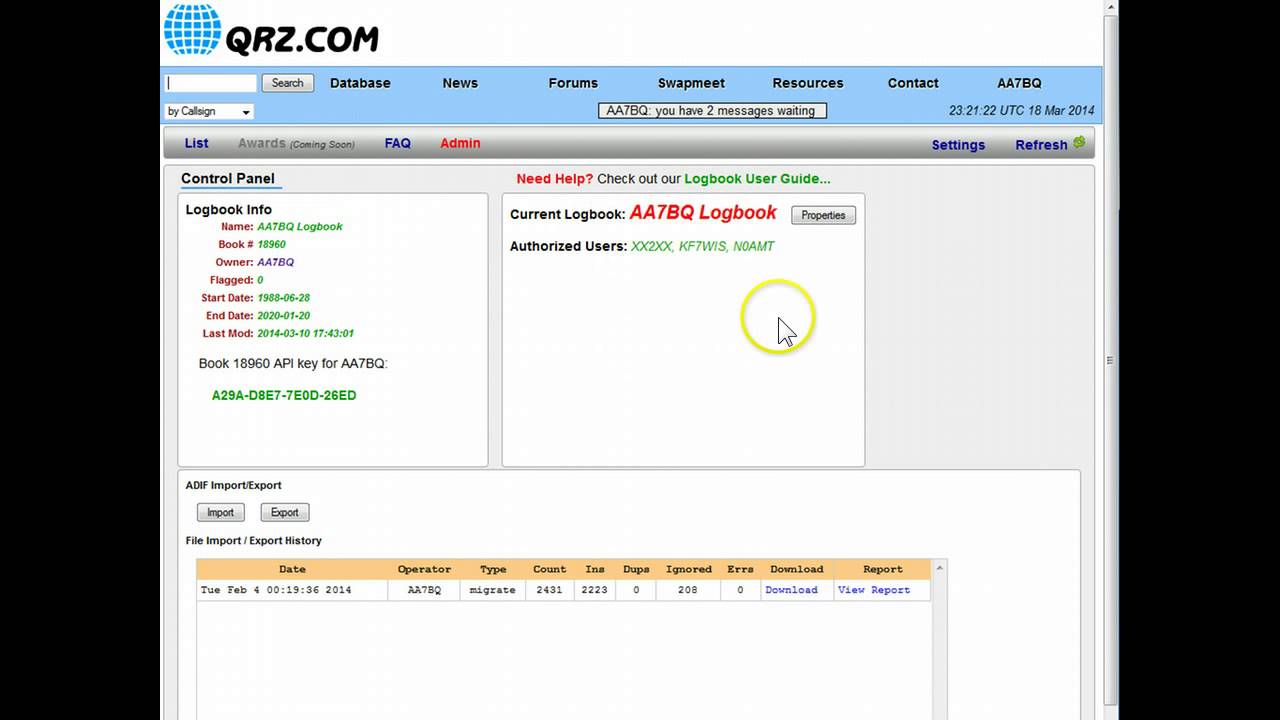Click the UTC clock '23:21:22 UTC 18 Mar 2014'

point(1021,111)
